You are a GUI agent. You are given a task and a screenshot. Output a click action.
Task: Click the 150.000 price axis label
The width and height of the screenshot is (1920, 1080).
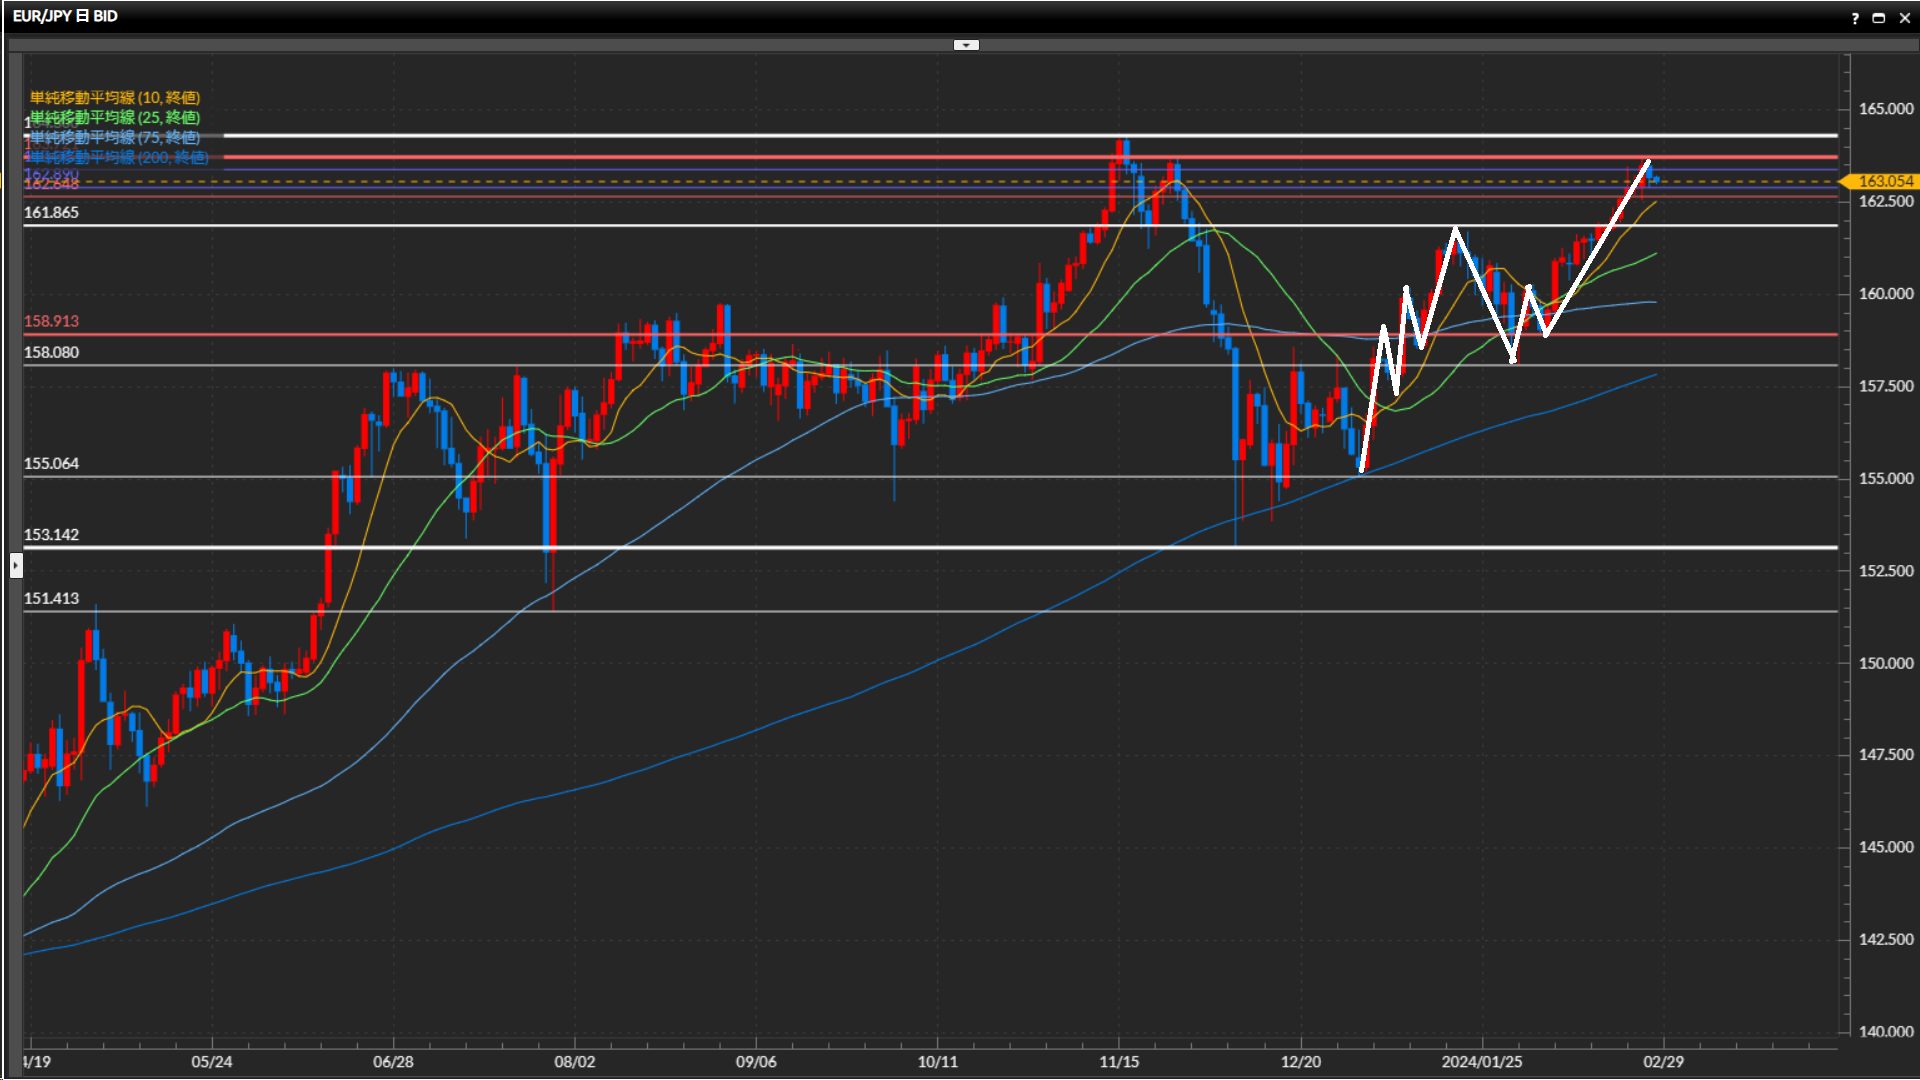click(x=1885, y=663)
